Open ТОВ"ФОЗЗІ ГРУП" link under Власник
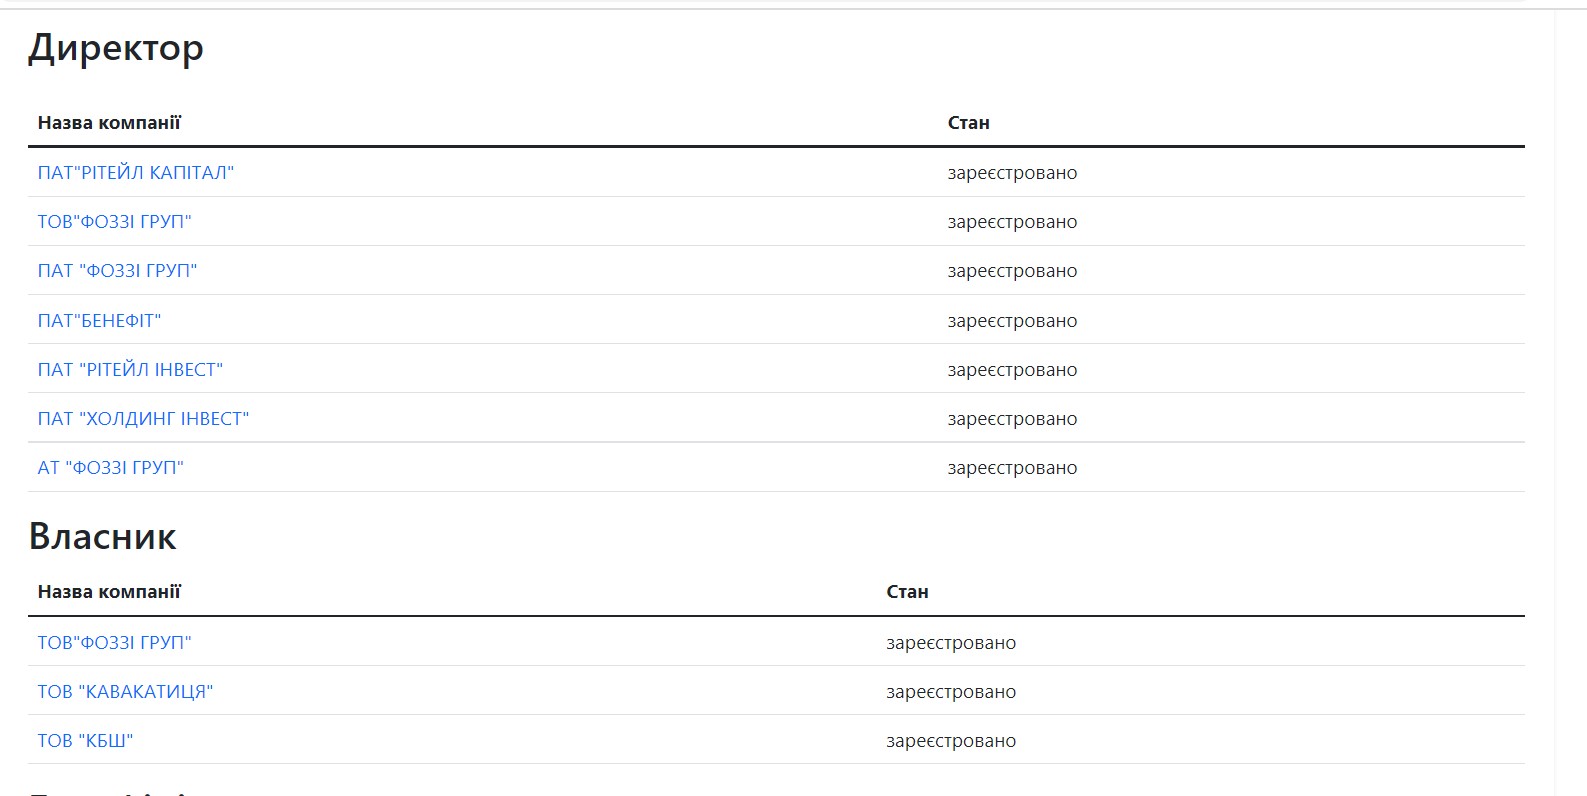This screenshot has width=1587, height=796. (x=114, y=643)
